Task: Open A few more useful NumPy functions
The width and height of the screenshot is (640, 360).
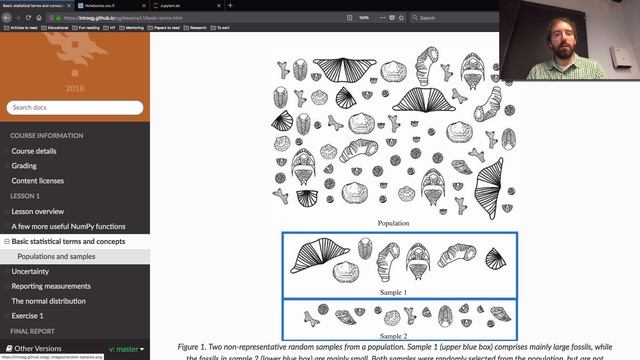Action: [68, 227]
